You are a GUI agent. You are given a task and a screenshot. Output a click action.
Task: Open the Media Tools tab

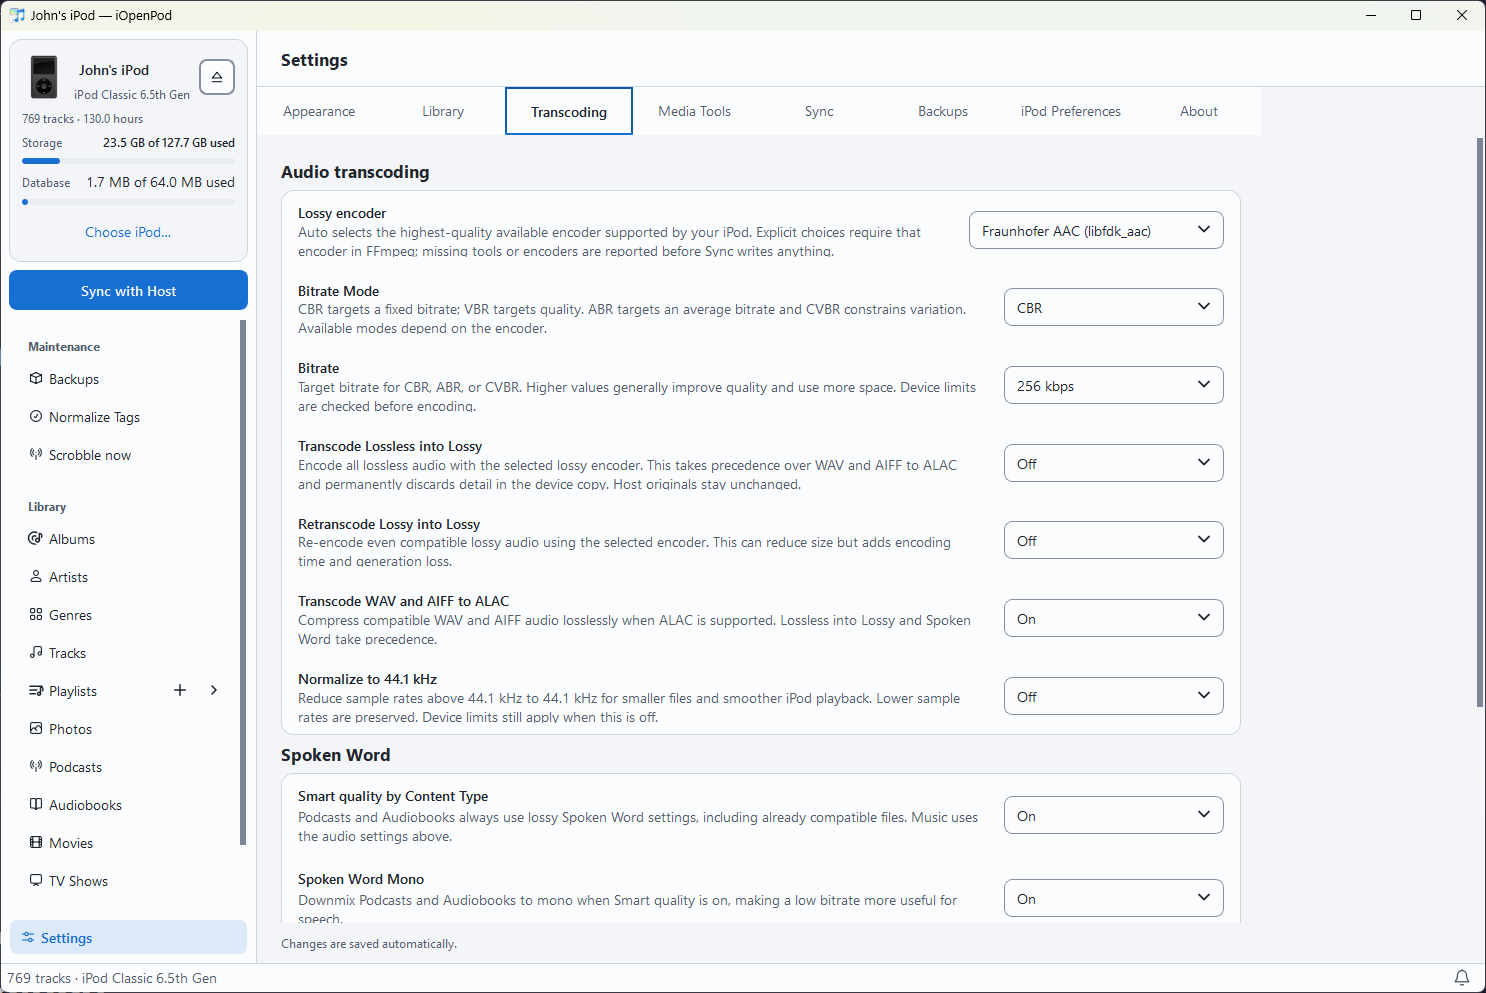[694, 111]
